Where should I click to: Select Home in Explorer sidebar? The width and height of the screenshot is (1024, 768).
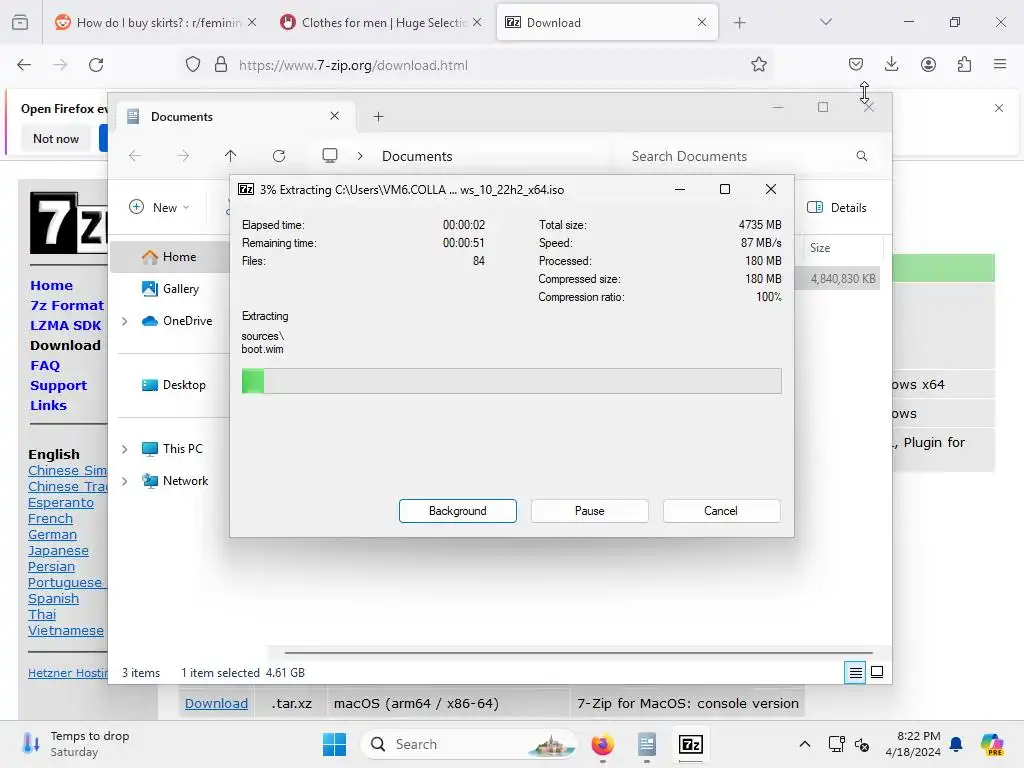(179, 257)
